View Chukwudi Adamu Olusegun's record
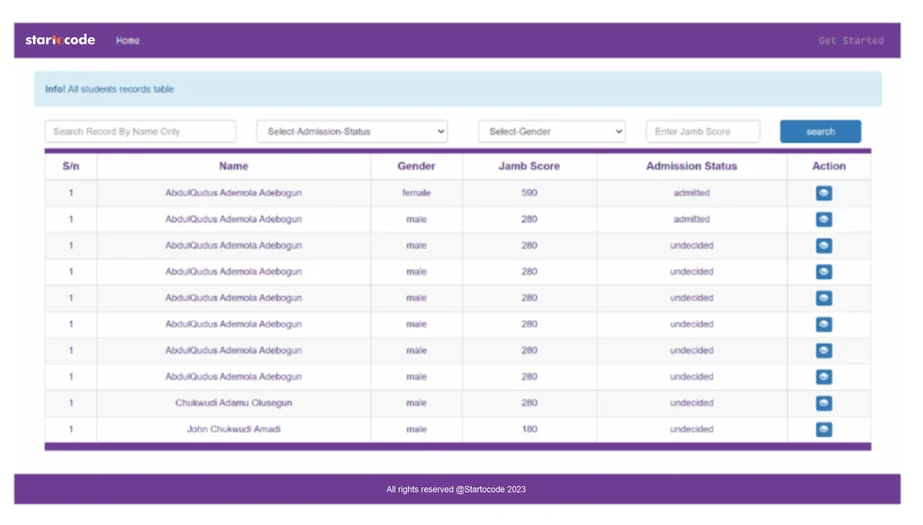Image resolution: width=923 pixels, height=525 pixels. (824, 403)
